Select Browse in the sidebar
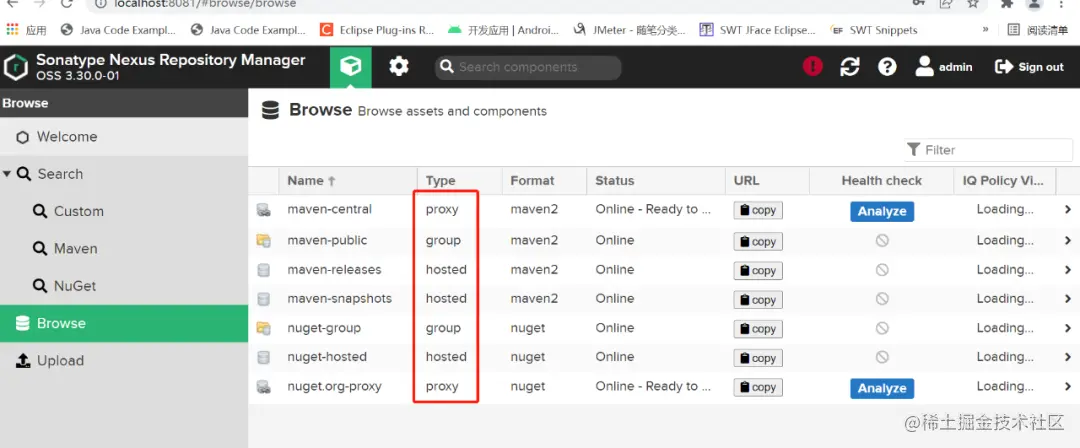Viewport: 1080px width, 448px height. (124, 323)
